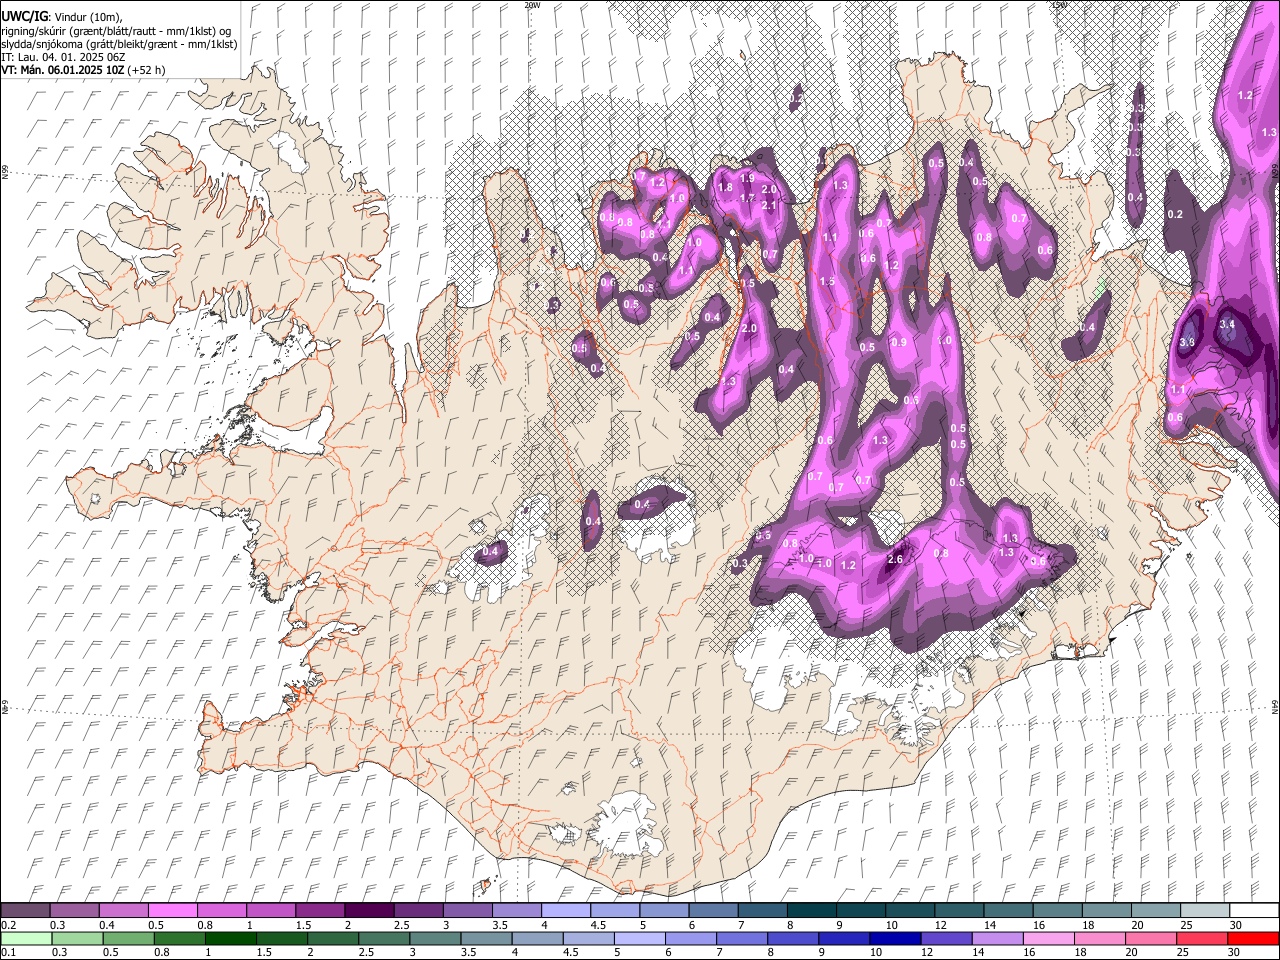1280x960 pixels.
Task: Click the 'VT: Mán. 06.01.2025 10Z' valid time
Action: (x=63, y=70)
